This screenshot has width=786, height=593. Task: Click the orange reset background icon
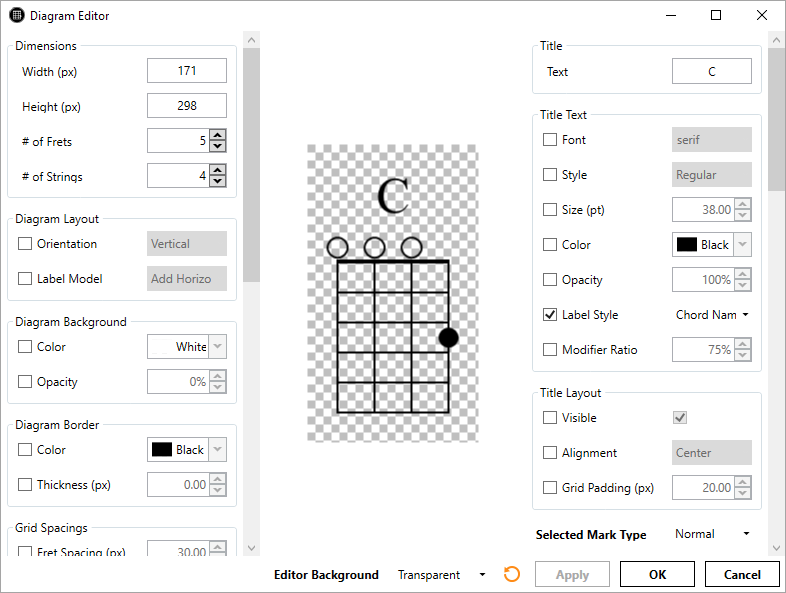(512, 574)
